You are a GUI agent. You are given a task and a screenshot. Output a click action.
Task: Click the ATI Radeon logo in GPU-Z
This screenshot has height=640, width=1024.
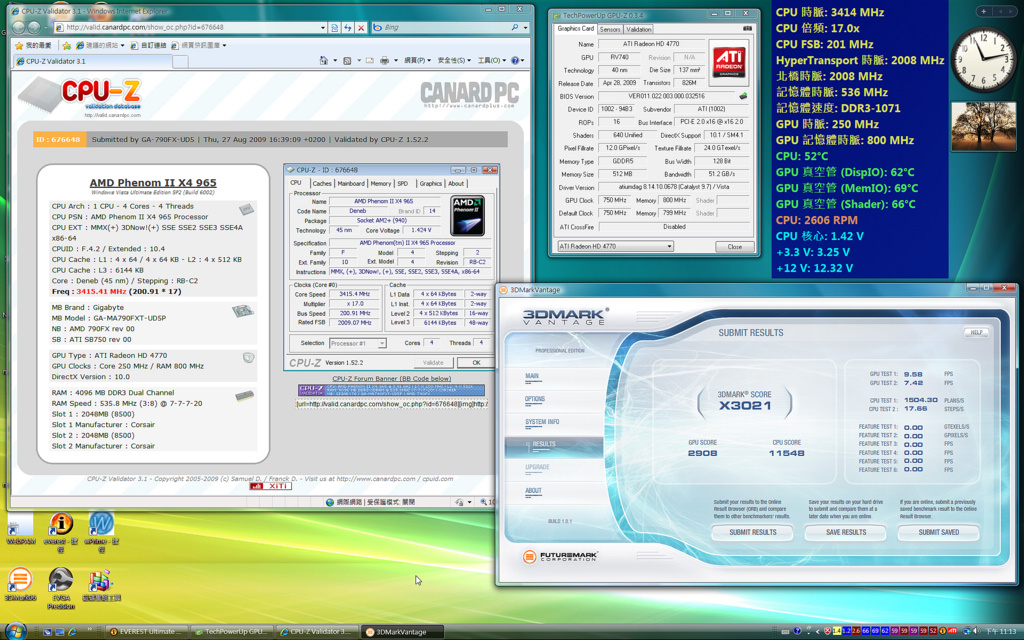pyautogui.click(x=729, y=64)
